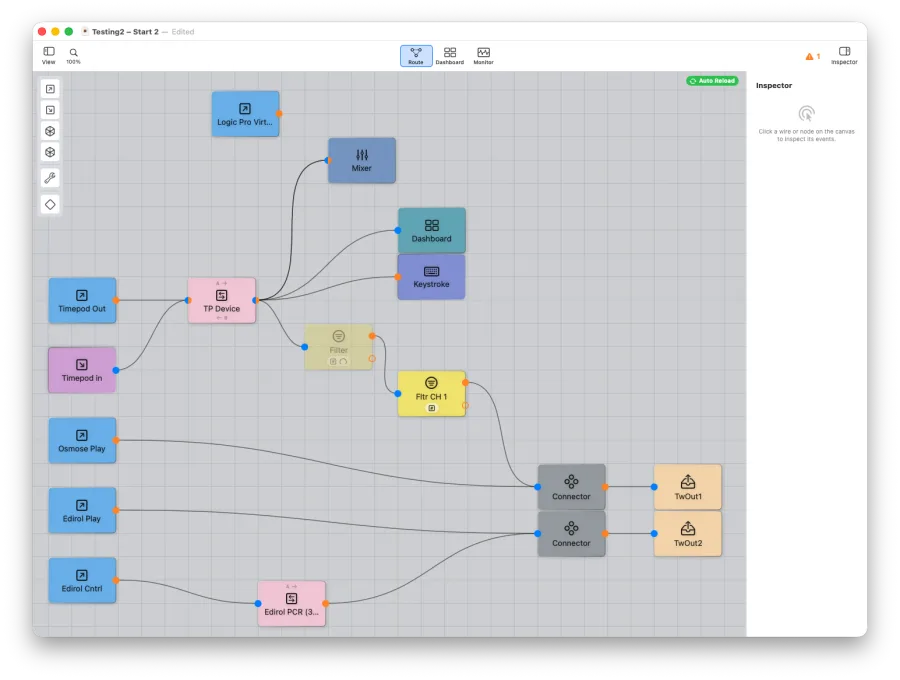Click the diamond shape palette button

coord(51,204)
